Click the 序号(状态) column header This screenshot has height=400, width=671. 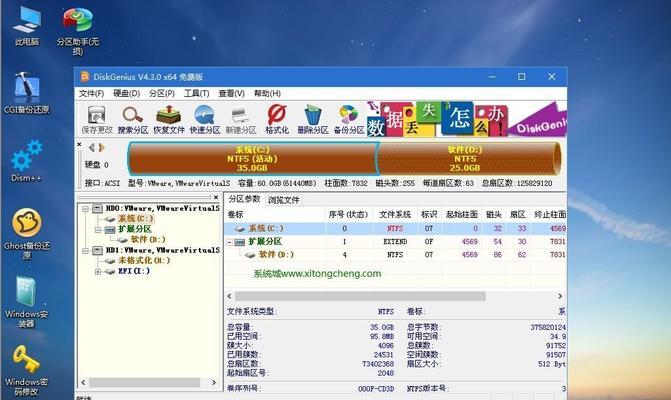(349, 215)
